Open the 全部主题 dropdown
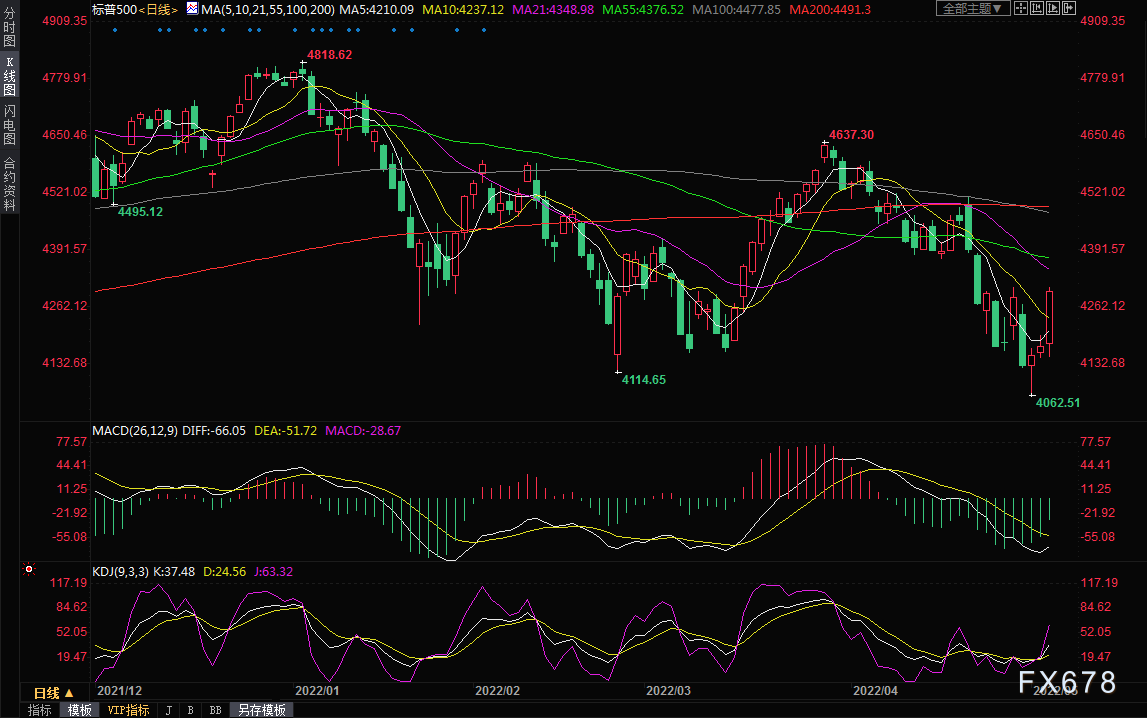The height and width of the screenshot is (718, 1147). [x=973, y=9]
